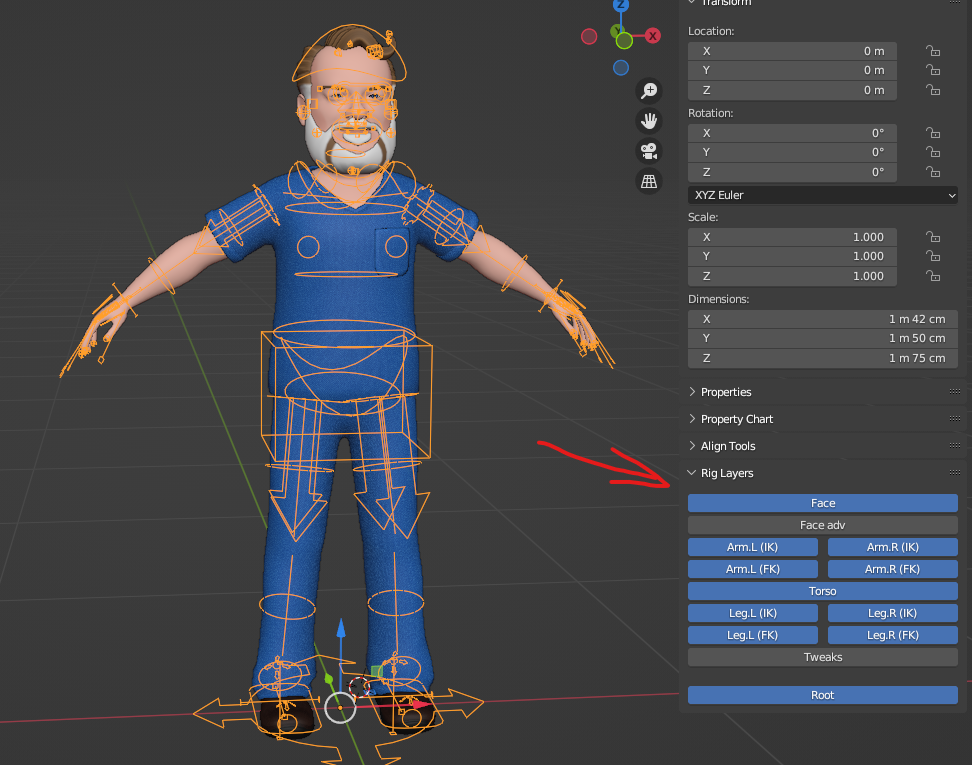Lock the Scale Y value
The image size is (972, 765).
(933, 256)
